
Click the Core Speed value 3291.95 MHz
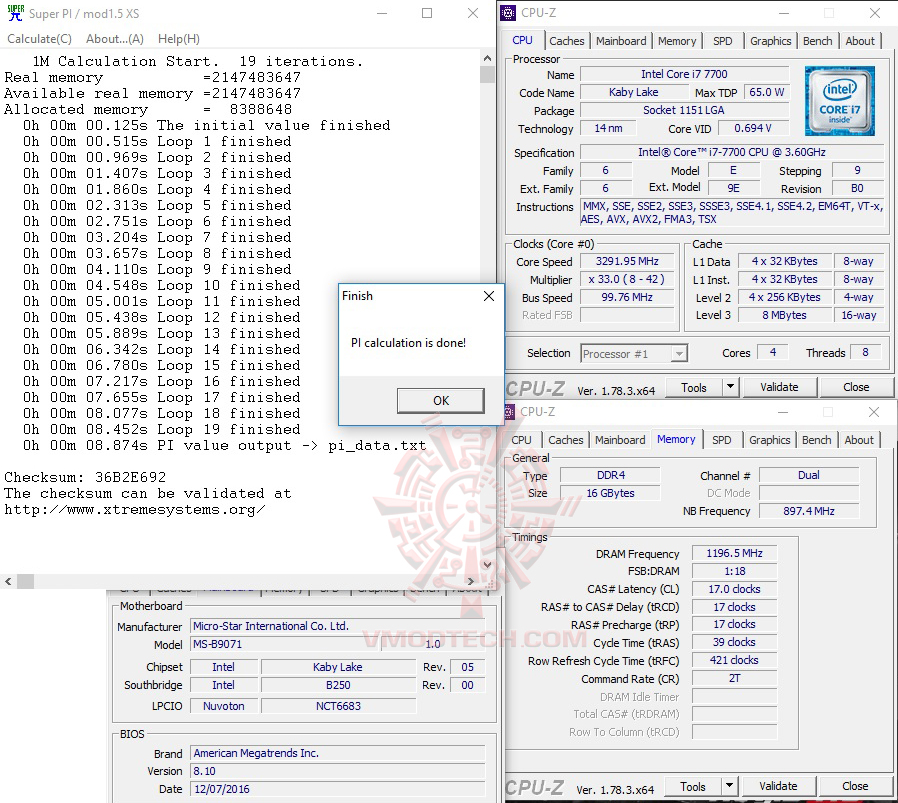(627, 262)
